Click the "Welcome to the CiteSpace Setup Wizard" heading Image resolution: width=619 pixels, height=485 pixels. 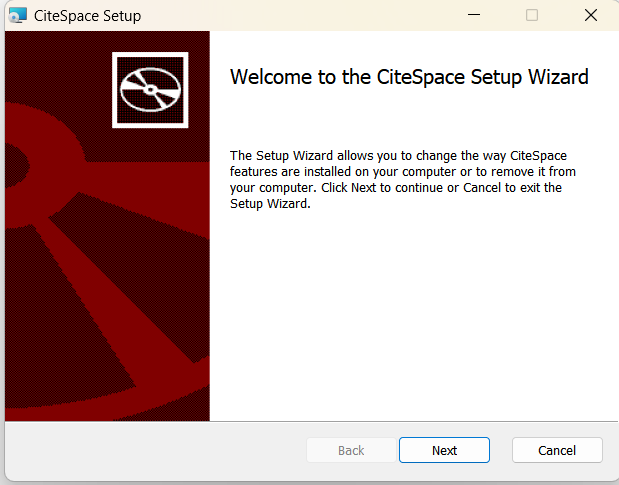coord(409,77)
